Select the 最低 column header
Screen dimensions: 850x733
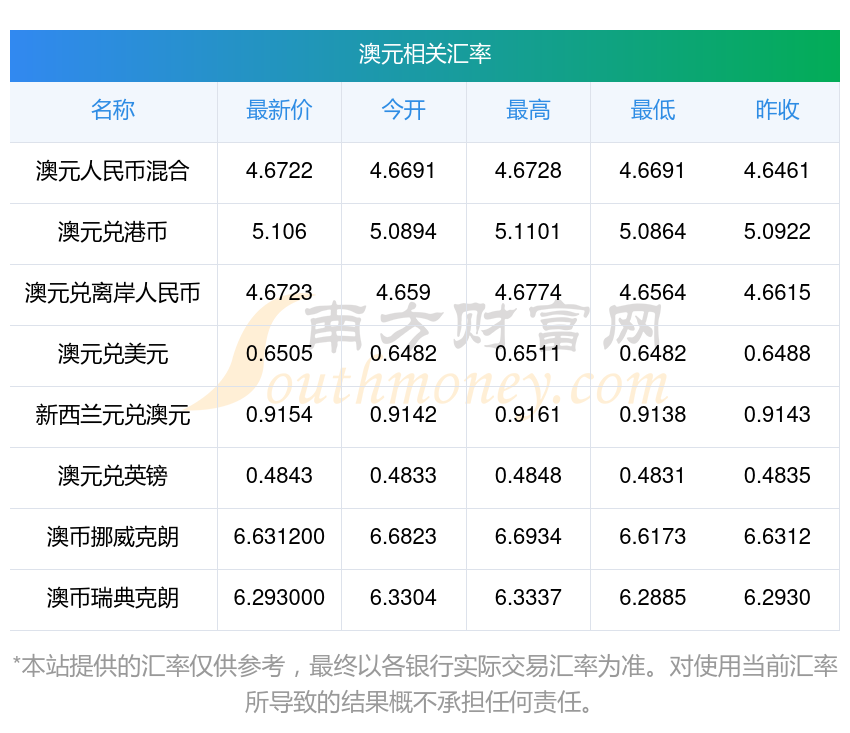[653, 110]
